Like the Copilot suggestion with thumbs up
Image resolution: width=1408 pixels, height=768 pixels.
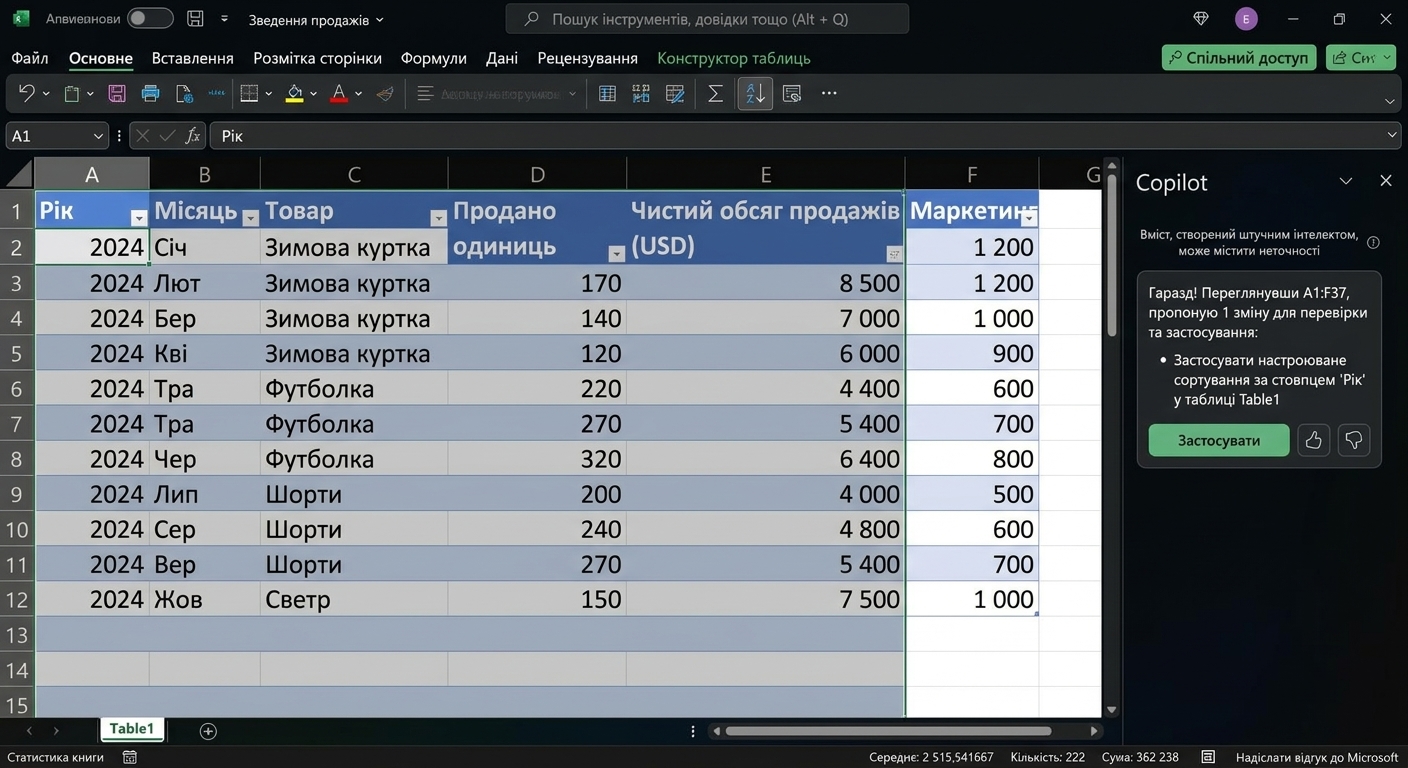(1313, 440)
